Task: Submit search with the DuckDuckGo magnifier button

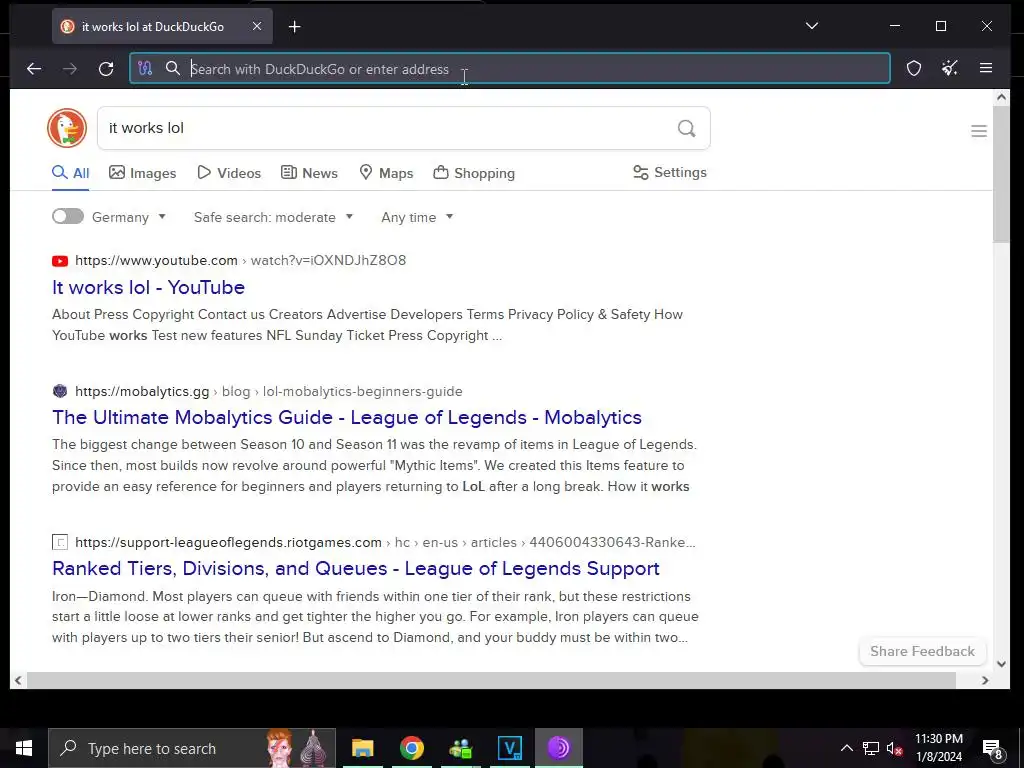Action: 686,128
